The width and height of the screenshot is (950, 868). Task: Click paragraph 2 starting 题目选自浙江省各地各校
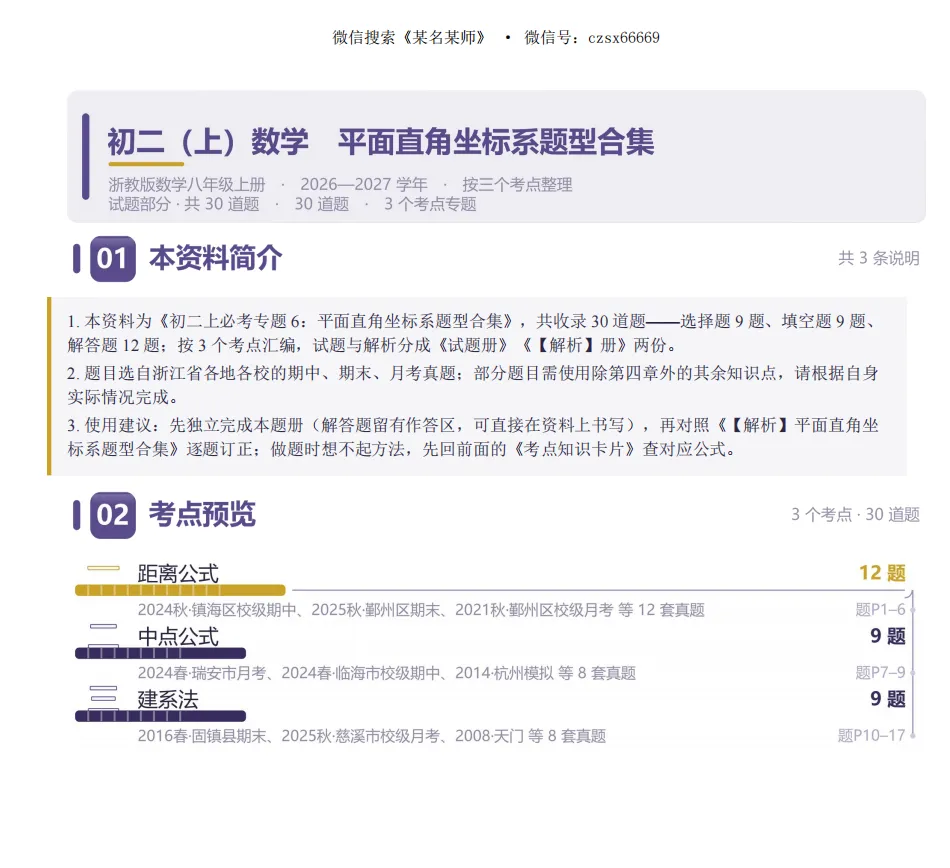point(473,385)
